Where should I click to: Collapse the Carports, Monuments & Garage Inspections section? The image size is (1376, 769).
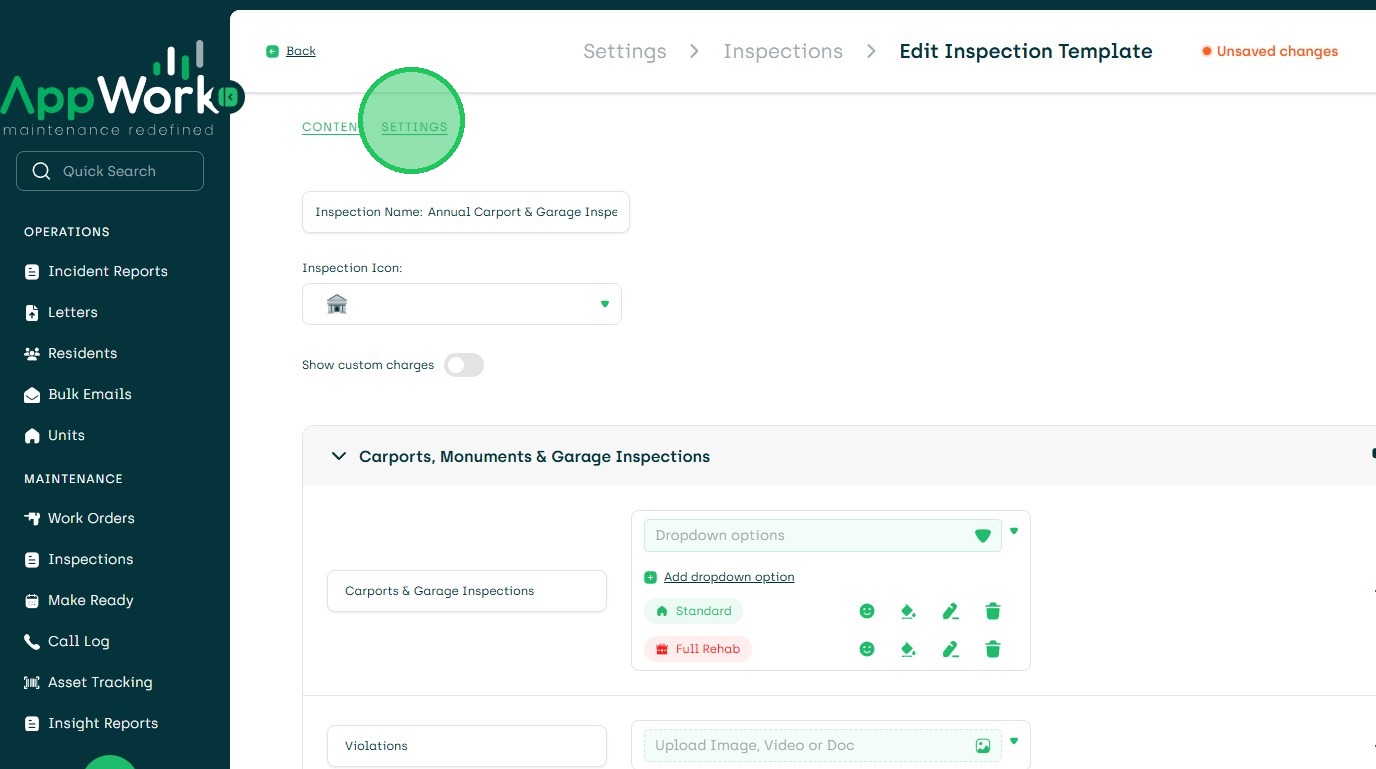(x=339, y=456)
